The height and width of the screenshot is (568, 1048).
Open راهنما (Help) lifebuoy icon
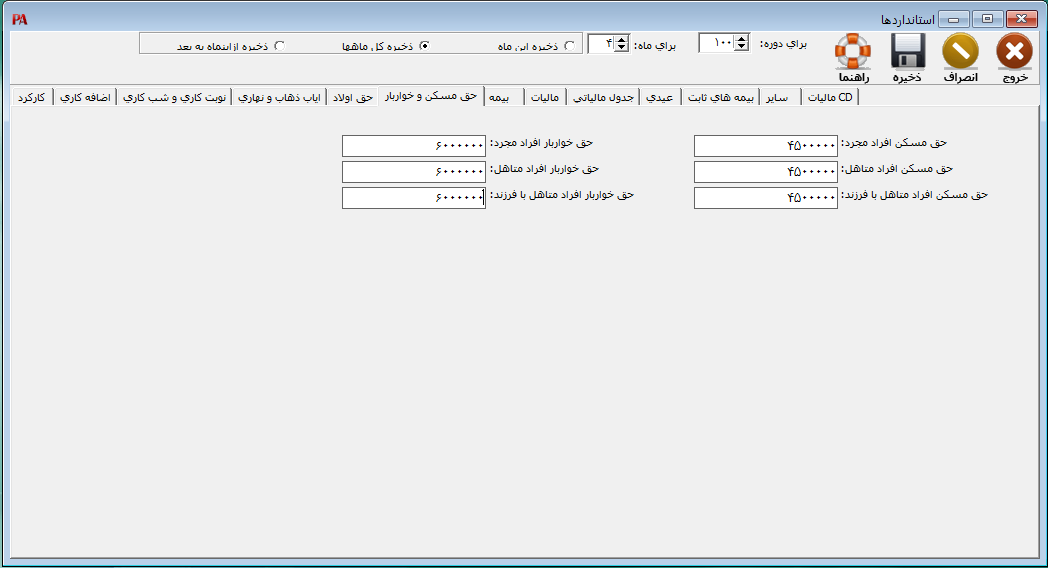[853, 51]
